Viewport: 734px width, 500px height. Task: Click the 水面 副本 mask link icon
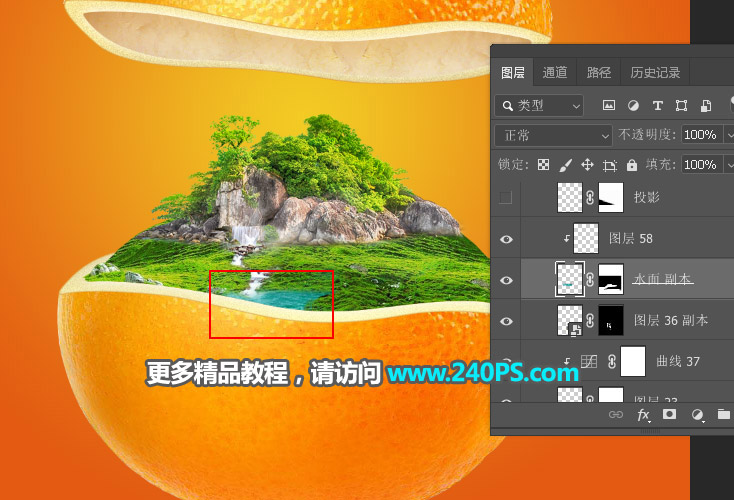[x=590, y=280]
